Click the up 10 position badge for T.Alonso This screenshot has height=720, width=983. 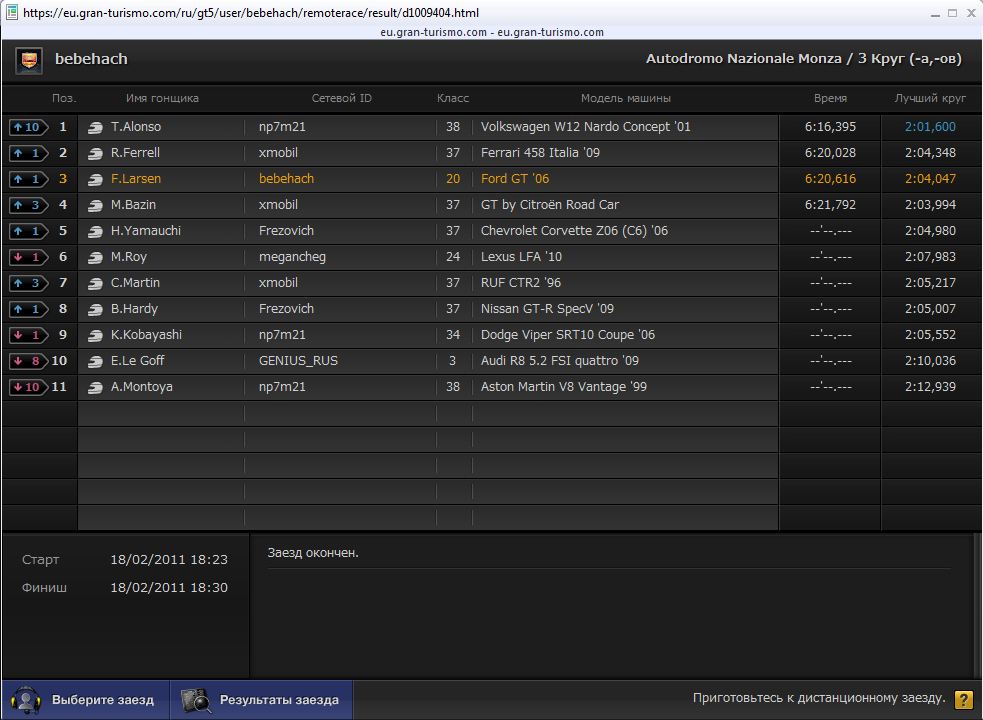tap(28, 127)
